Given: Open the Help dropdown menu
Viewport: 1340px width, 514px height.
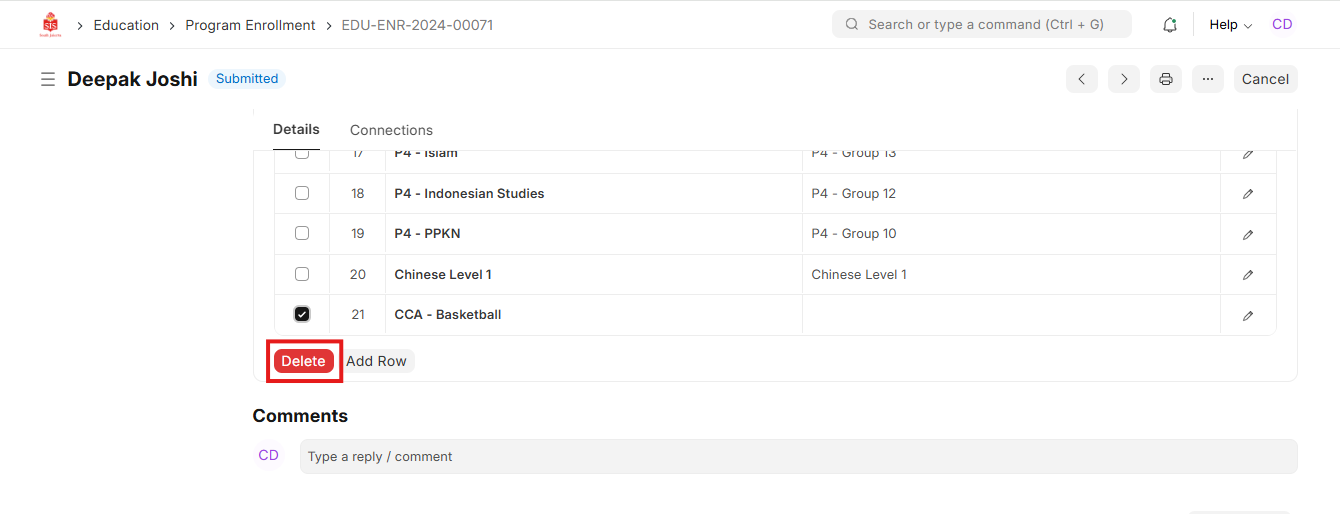Looking at the screenshot, I should click(x=1230, y=25).
